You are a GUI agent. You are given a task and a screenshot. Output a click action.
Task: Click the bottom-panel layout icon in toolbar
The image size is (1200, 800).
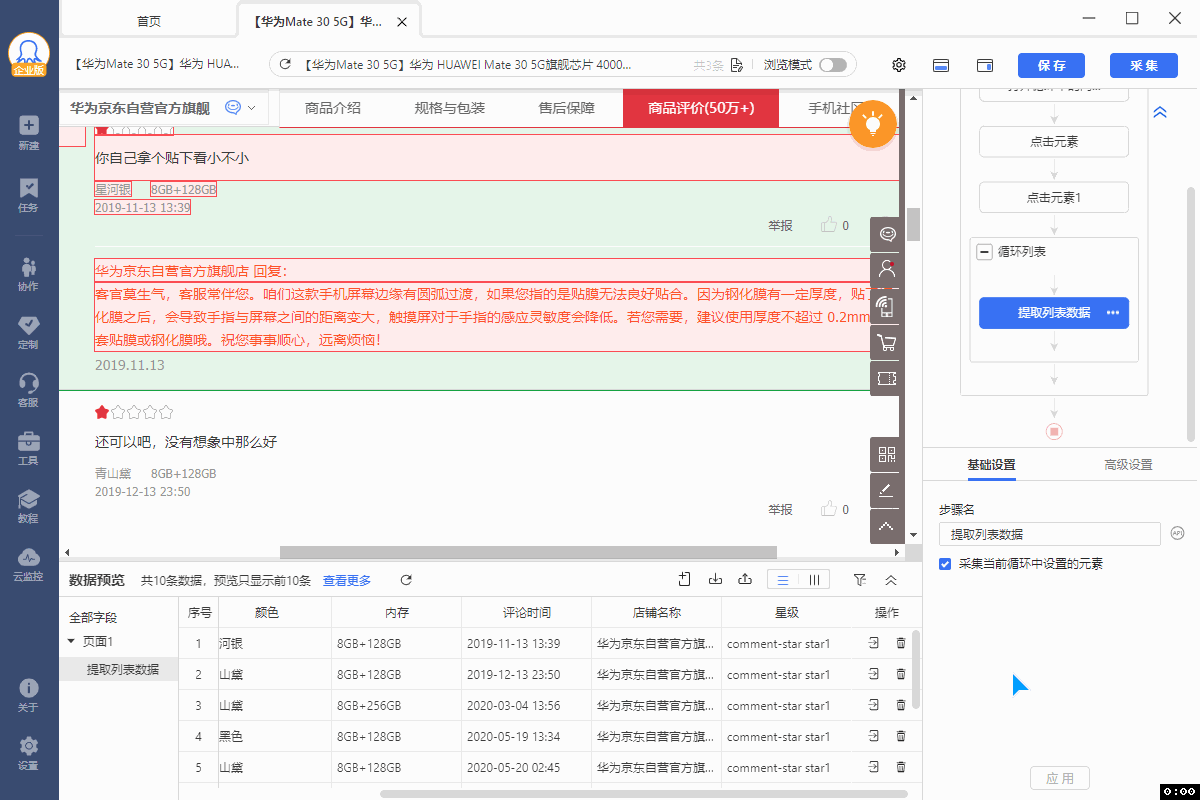941,65
